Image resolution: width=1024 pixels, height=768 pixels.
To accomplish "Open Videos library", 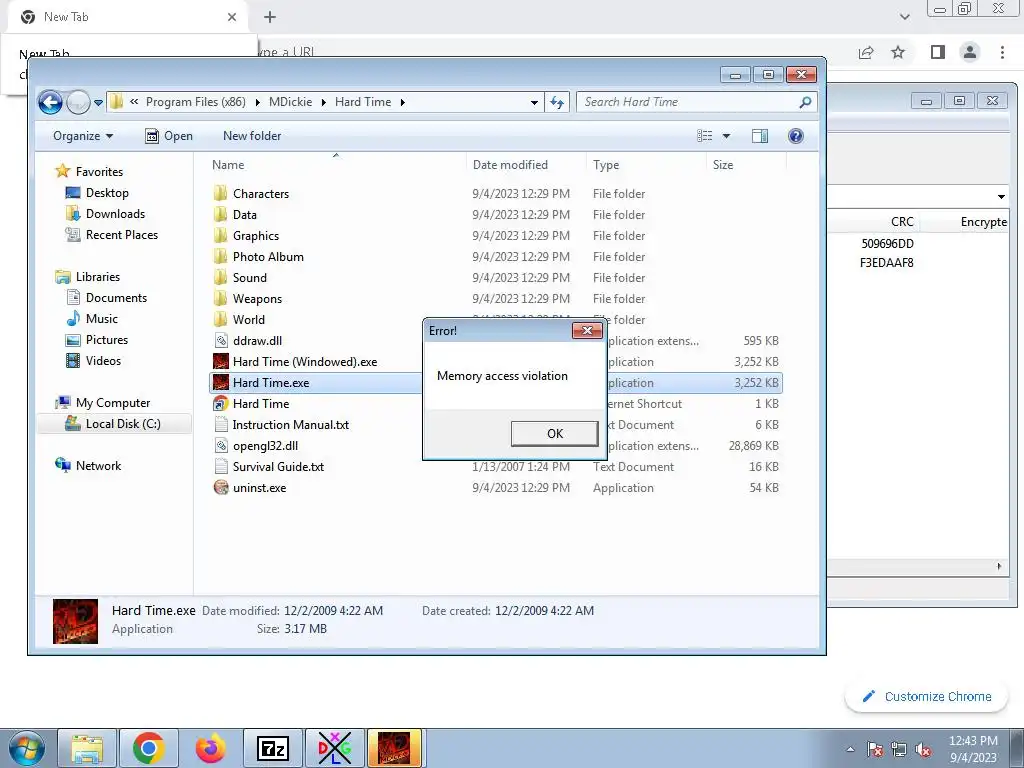I will click(103, 360).
